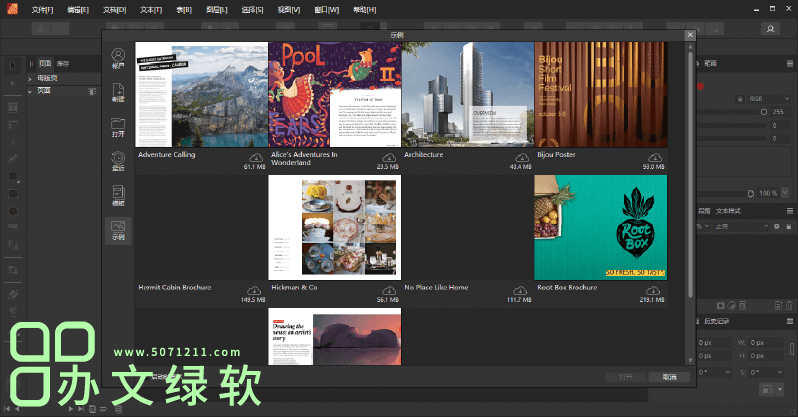Select the Move tool in the left toolbar
Screen dimensions: 798x418
[x=13, y=66]
